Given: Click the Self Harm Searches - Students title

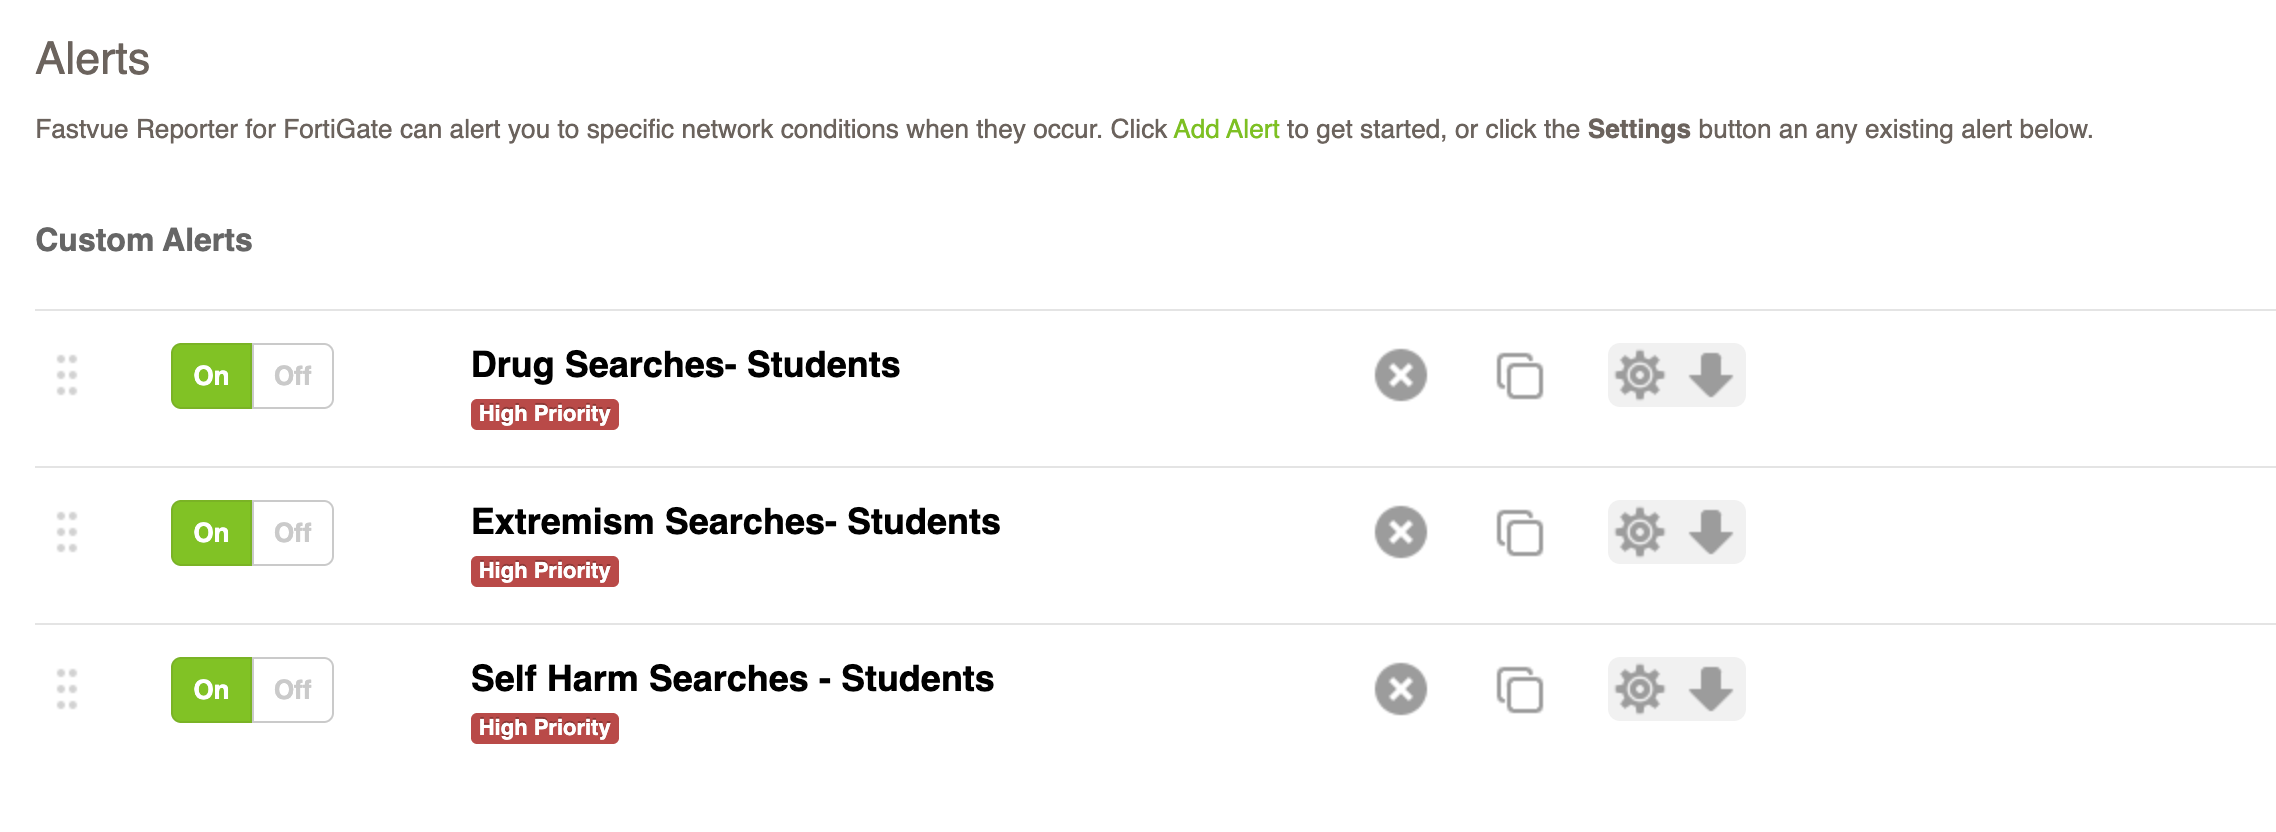Looking at the screenshot, I should [x=732, y=679].
